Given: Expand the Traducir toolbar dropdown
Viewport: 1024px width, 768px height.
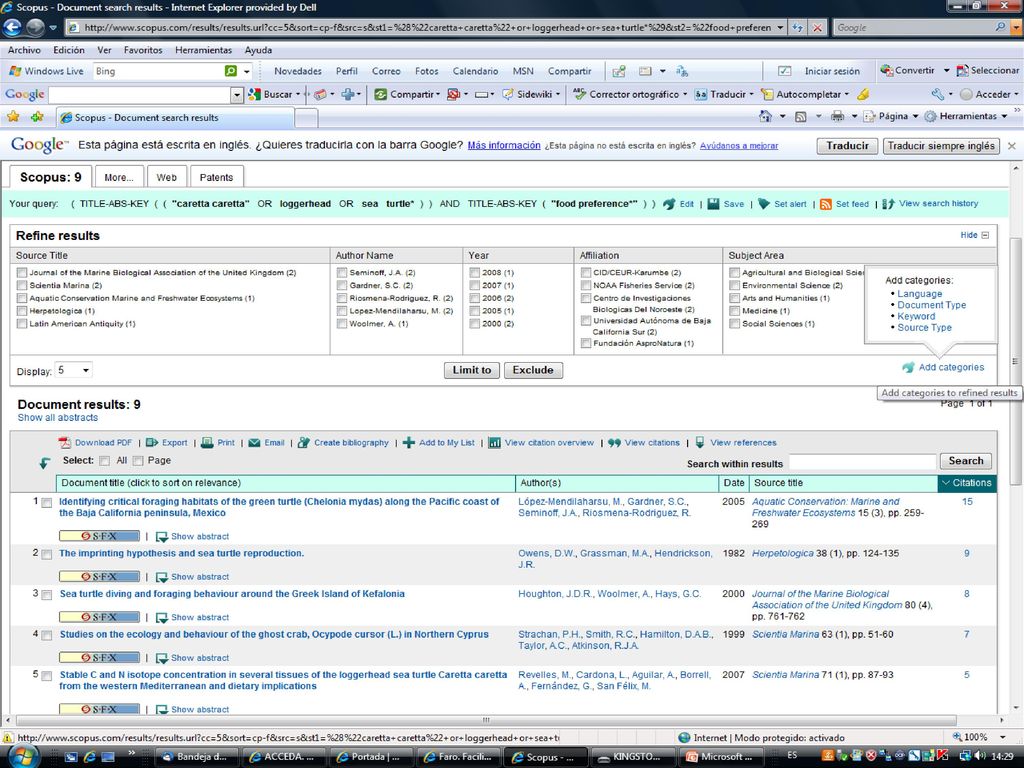Looking at the screenshot, I should coord(751,95).
